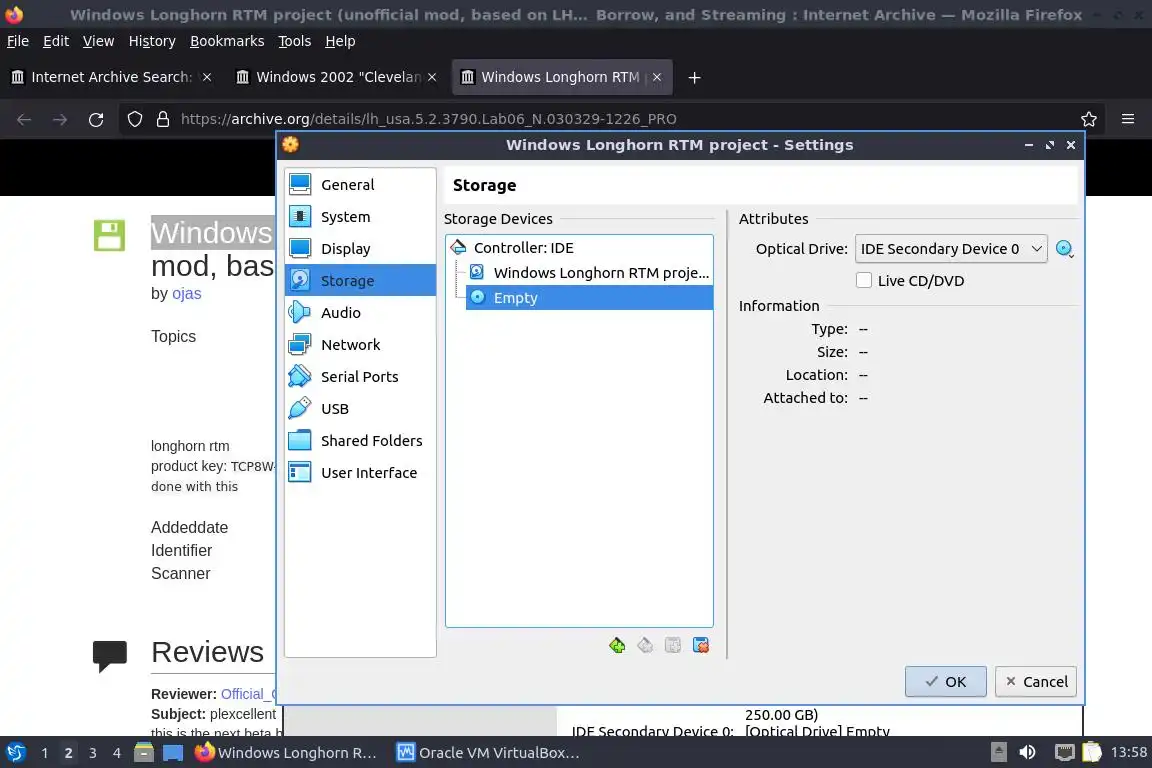Select the Storage settings category
The image size is (1152, 768).
coord(360,281)
